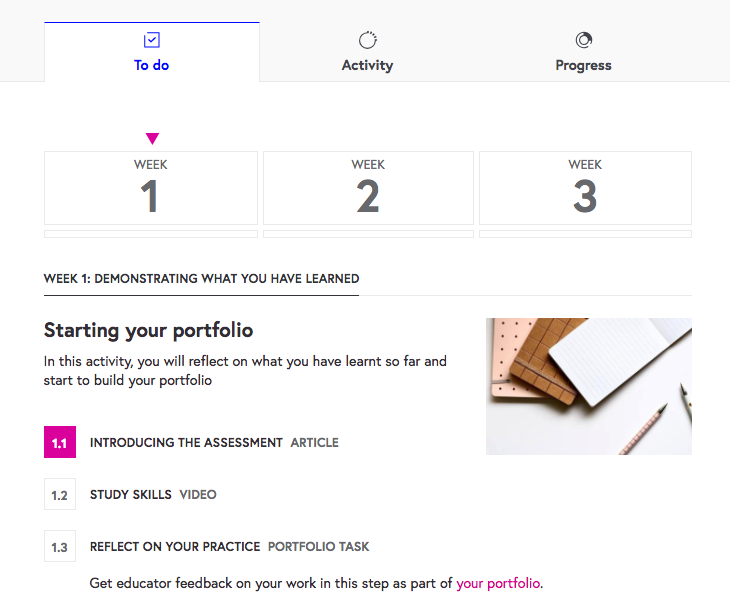This screenshot has height=611, width=730.
Task: Select the Week 1 card
Action: [151, 188]
